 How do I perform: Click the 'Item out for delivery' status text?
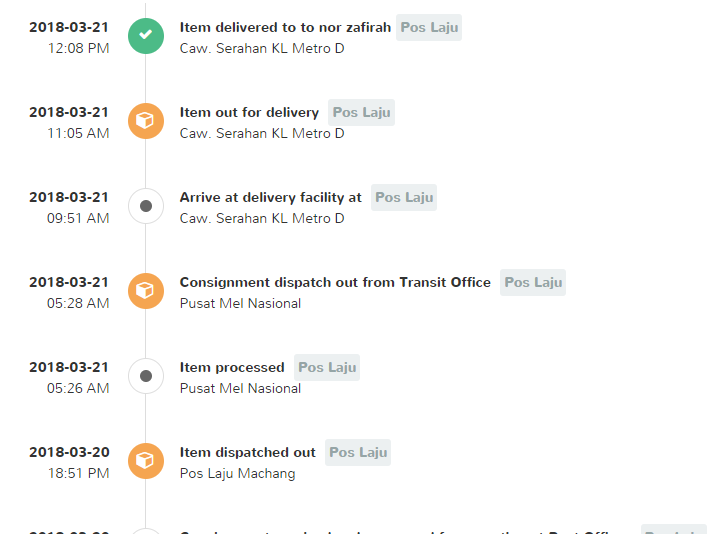pyautogui.click(x=249, y=112)
